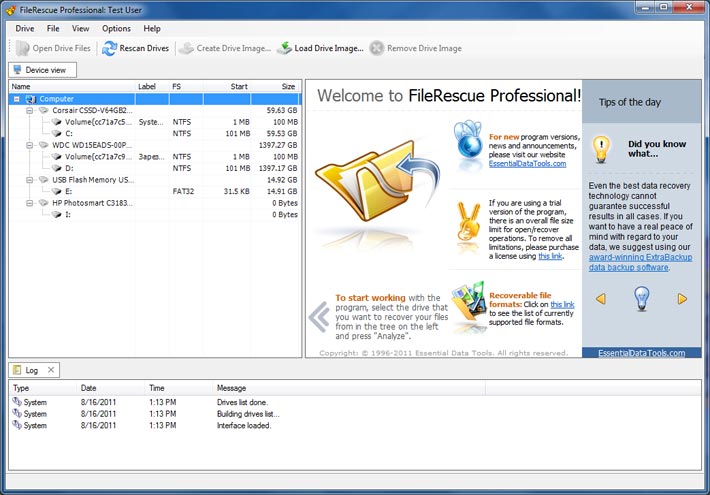Click the C: volume icon
The width and height of the screenshot is (710, 495).
[x=57, y=133]
